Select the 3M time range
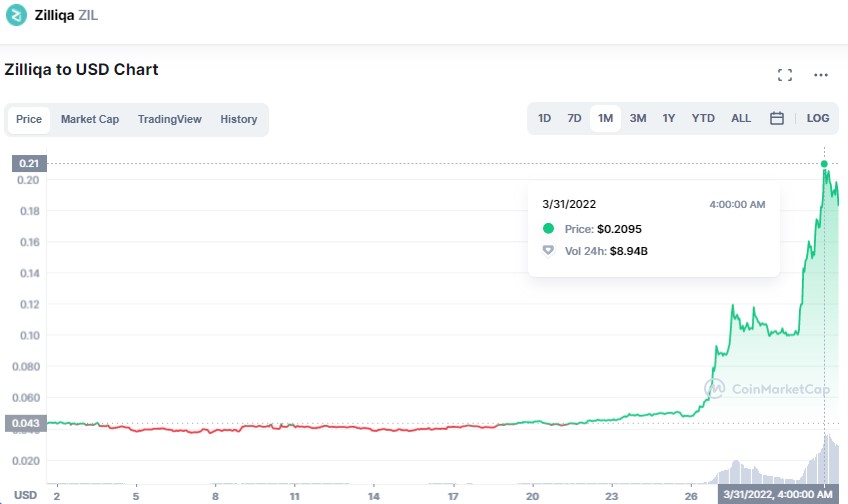Image resolution: width=848 pixels, height=504 pixels. pos(638,118)
